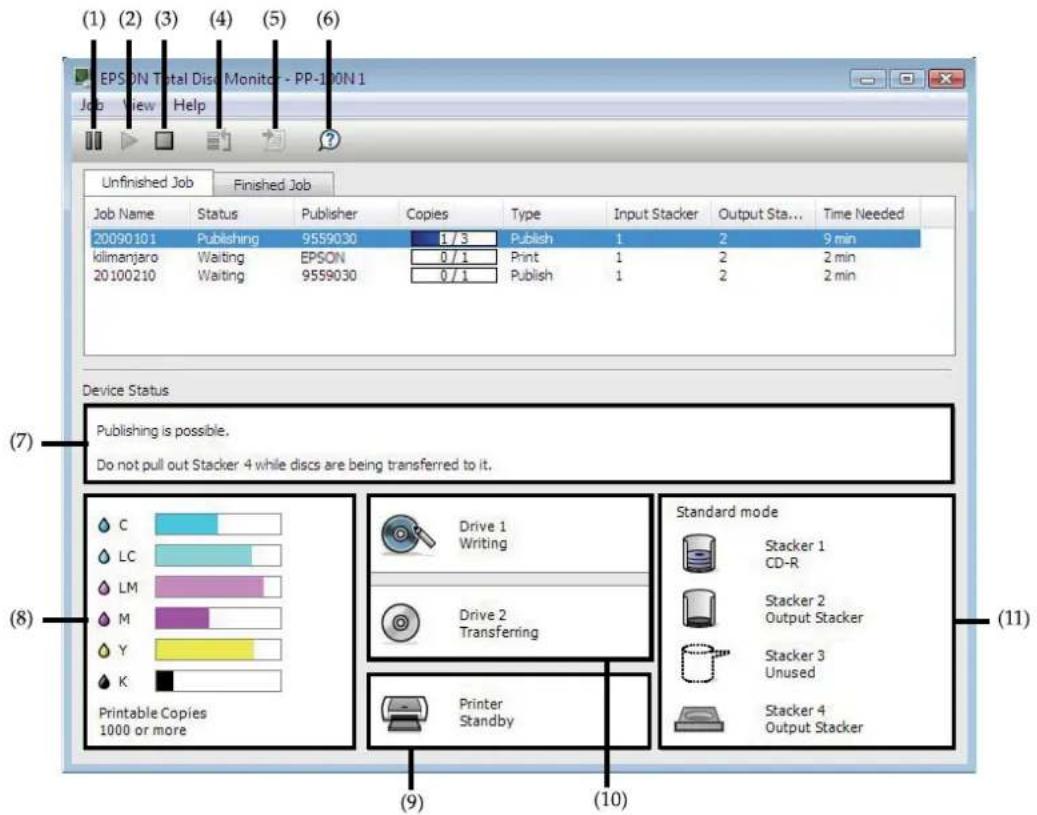Click the 9 min time needed cell
Viewport: 1037px width, 815px height.
point(839,239)
